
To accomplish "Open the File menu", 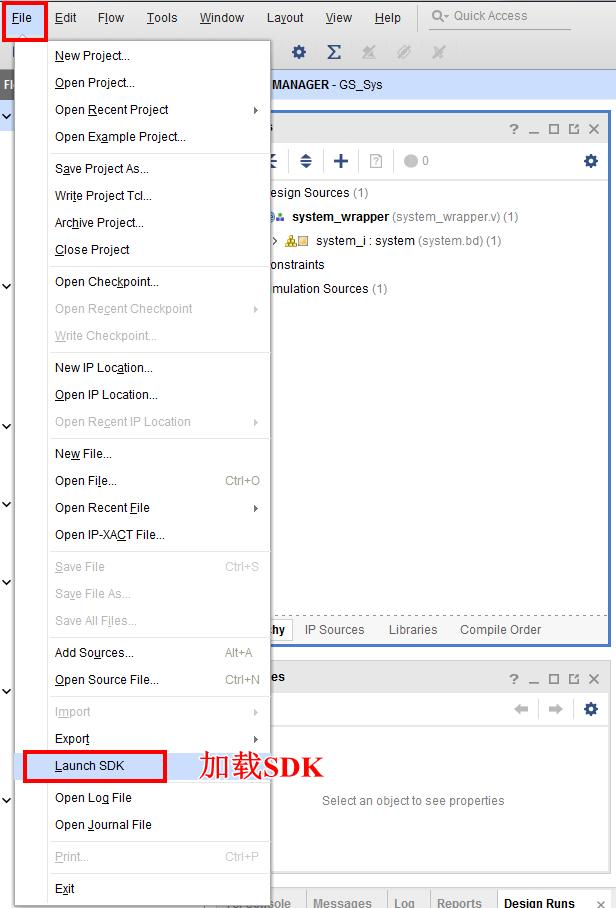I will point(22,18).
